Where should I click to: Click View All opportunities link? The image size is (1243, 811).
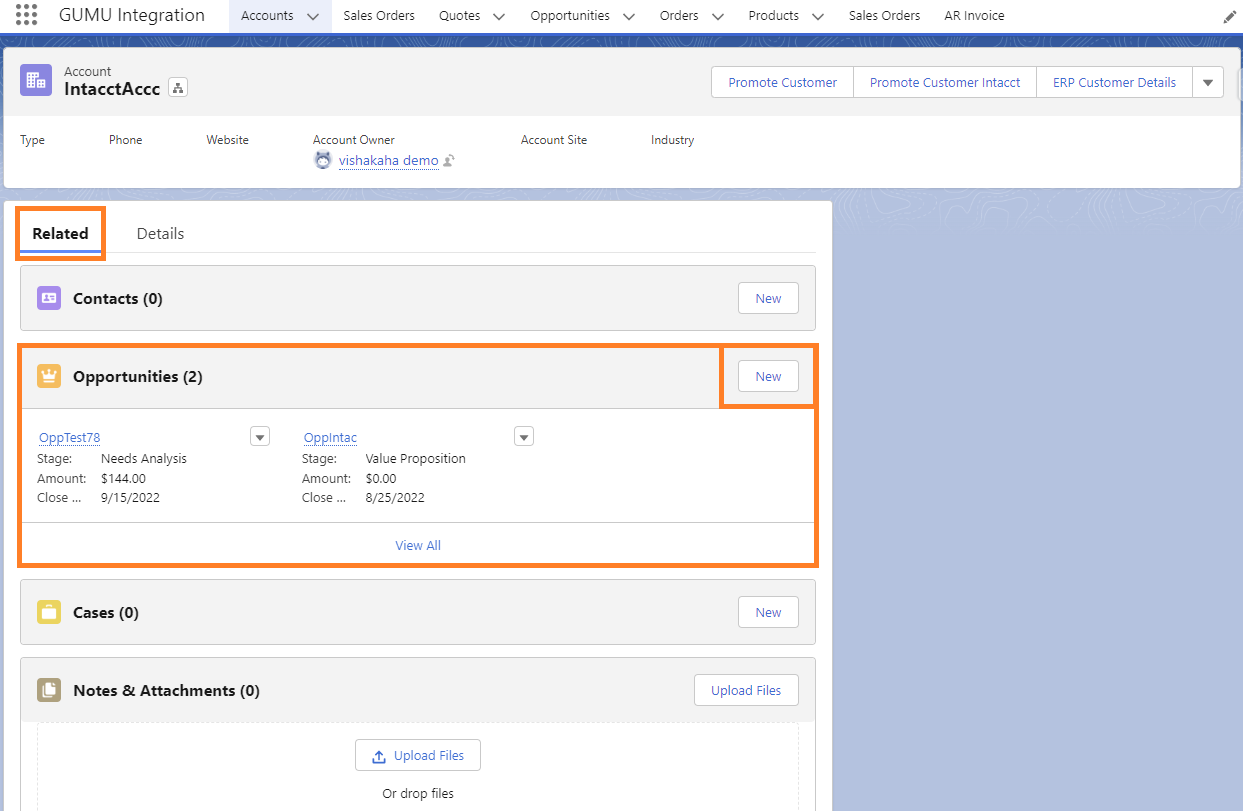[418, 545]
